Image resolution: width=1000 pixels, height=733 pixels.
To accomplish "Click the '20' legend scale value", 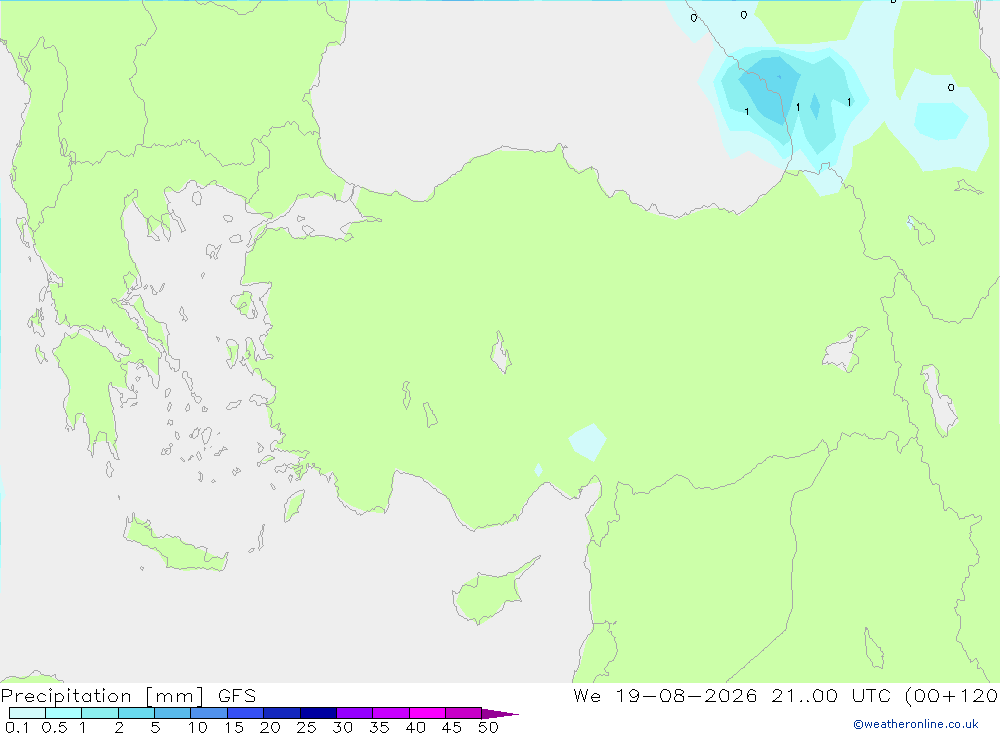I will click(x=270, y=727).
